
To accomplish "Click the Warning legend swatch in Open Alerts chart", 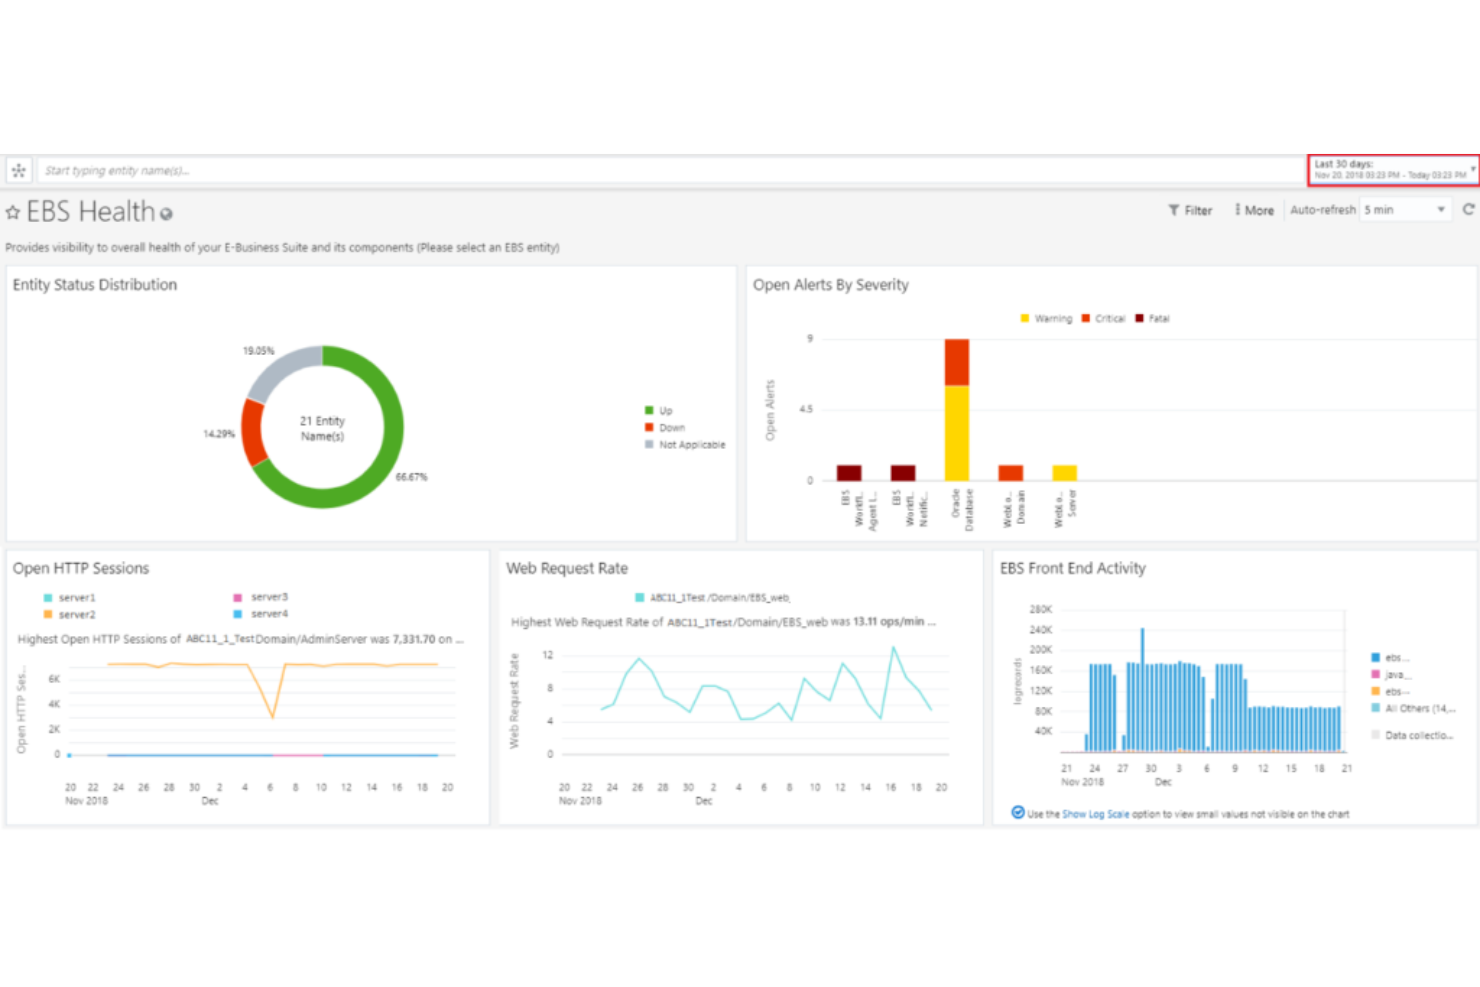I will (x=1024, y=318).
